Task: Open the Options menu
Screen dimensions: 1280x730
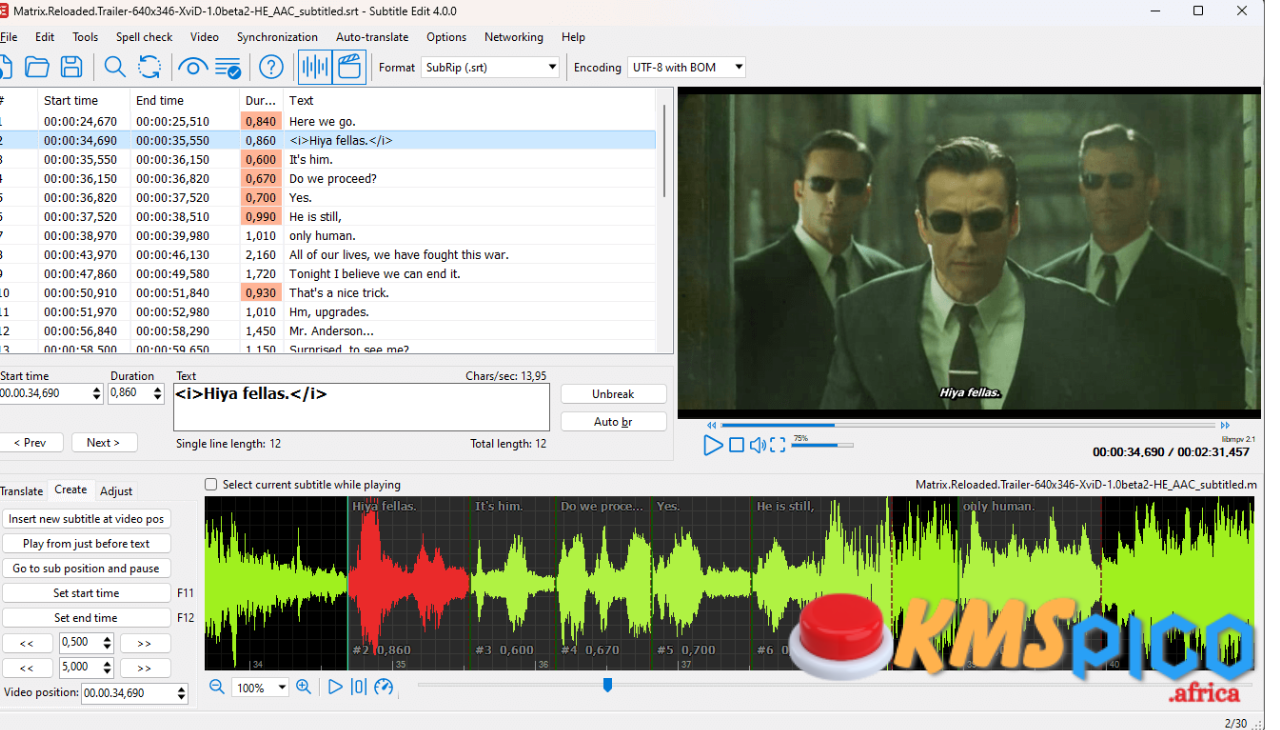Action: [446, 37]
